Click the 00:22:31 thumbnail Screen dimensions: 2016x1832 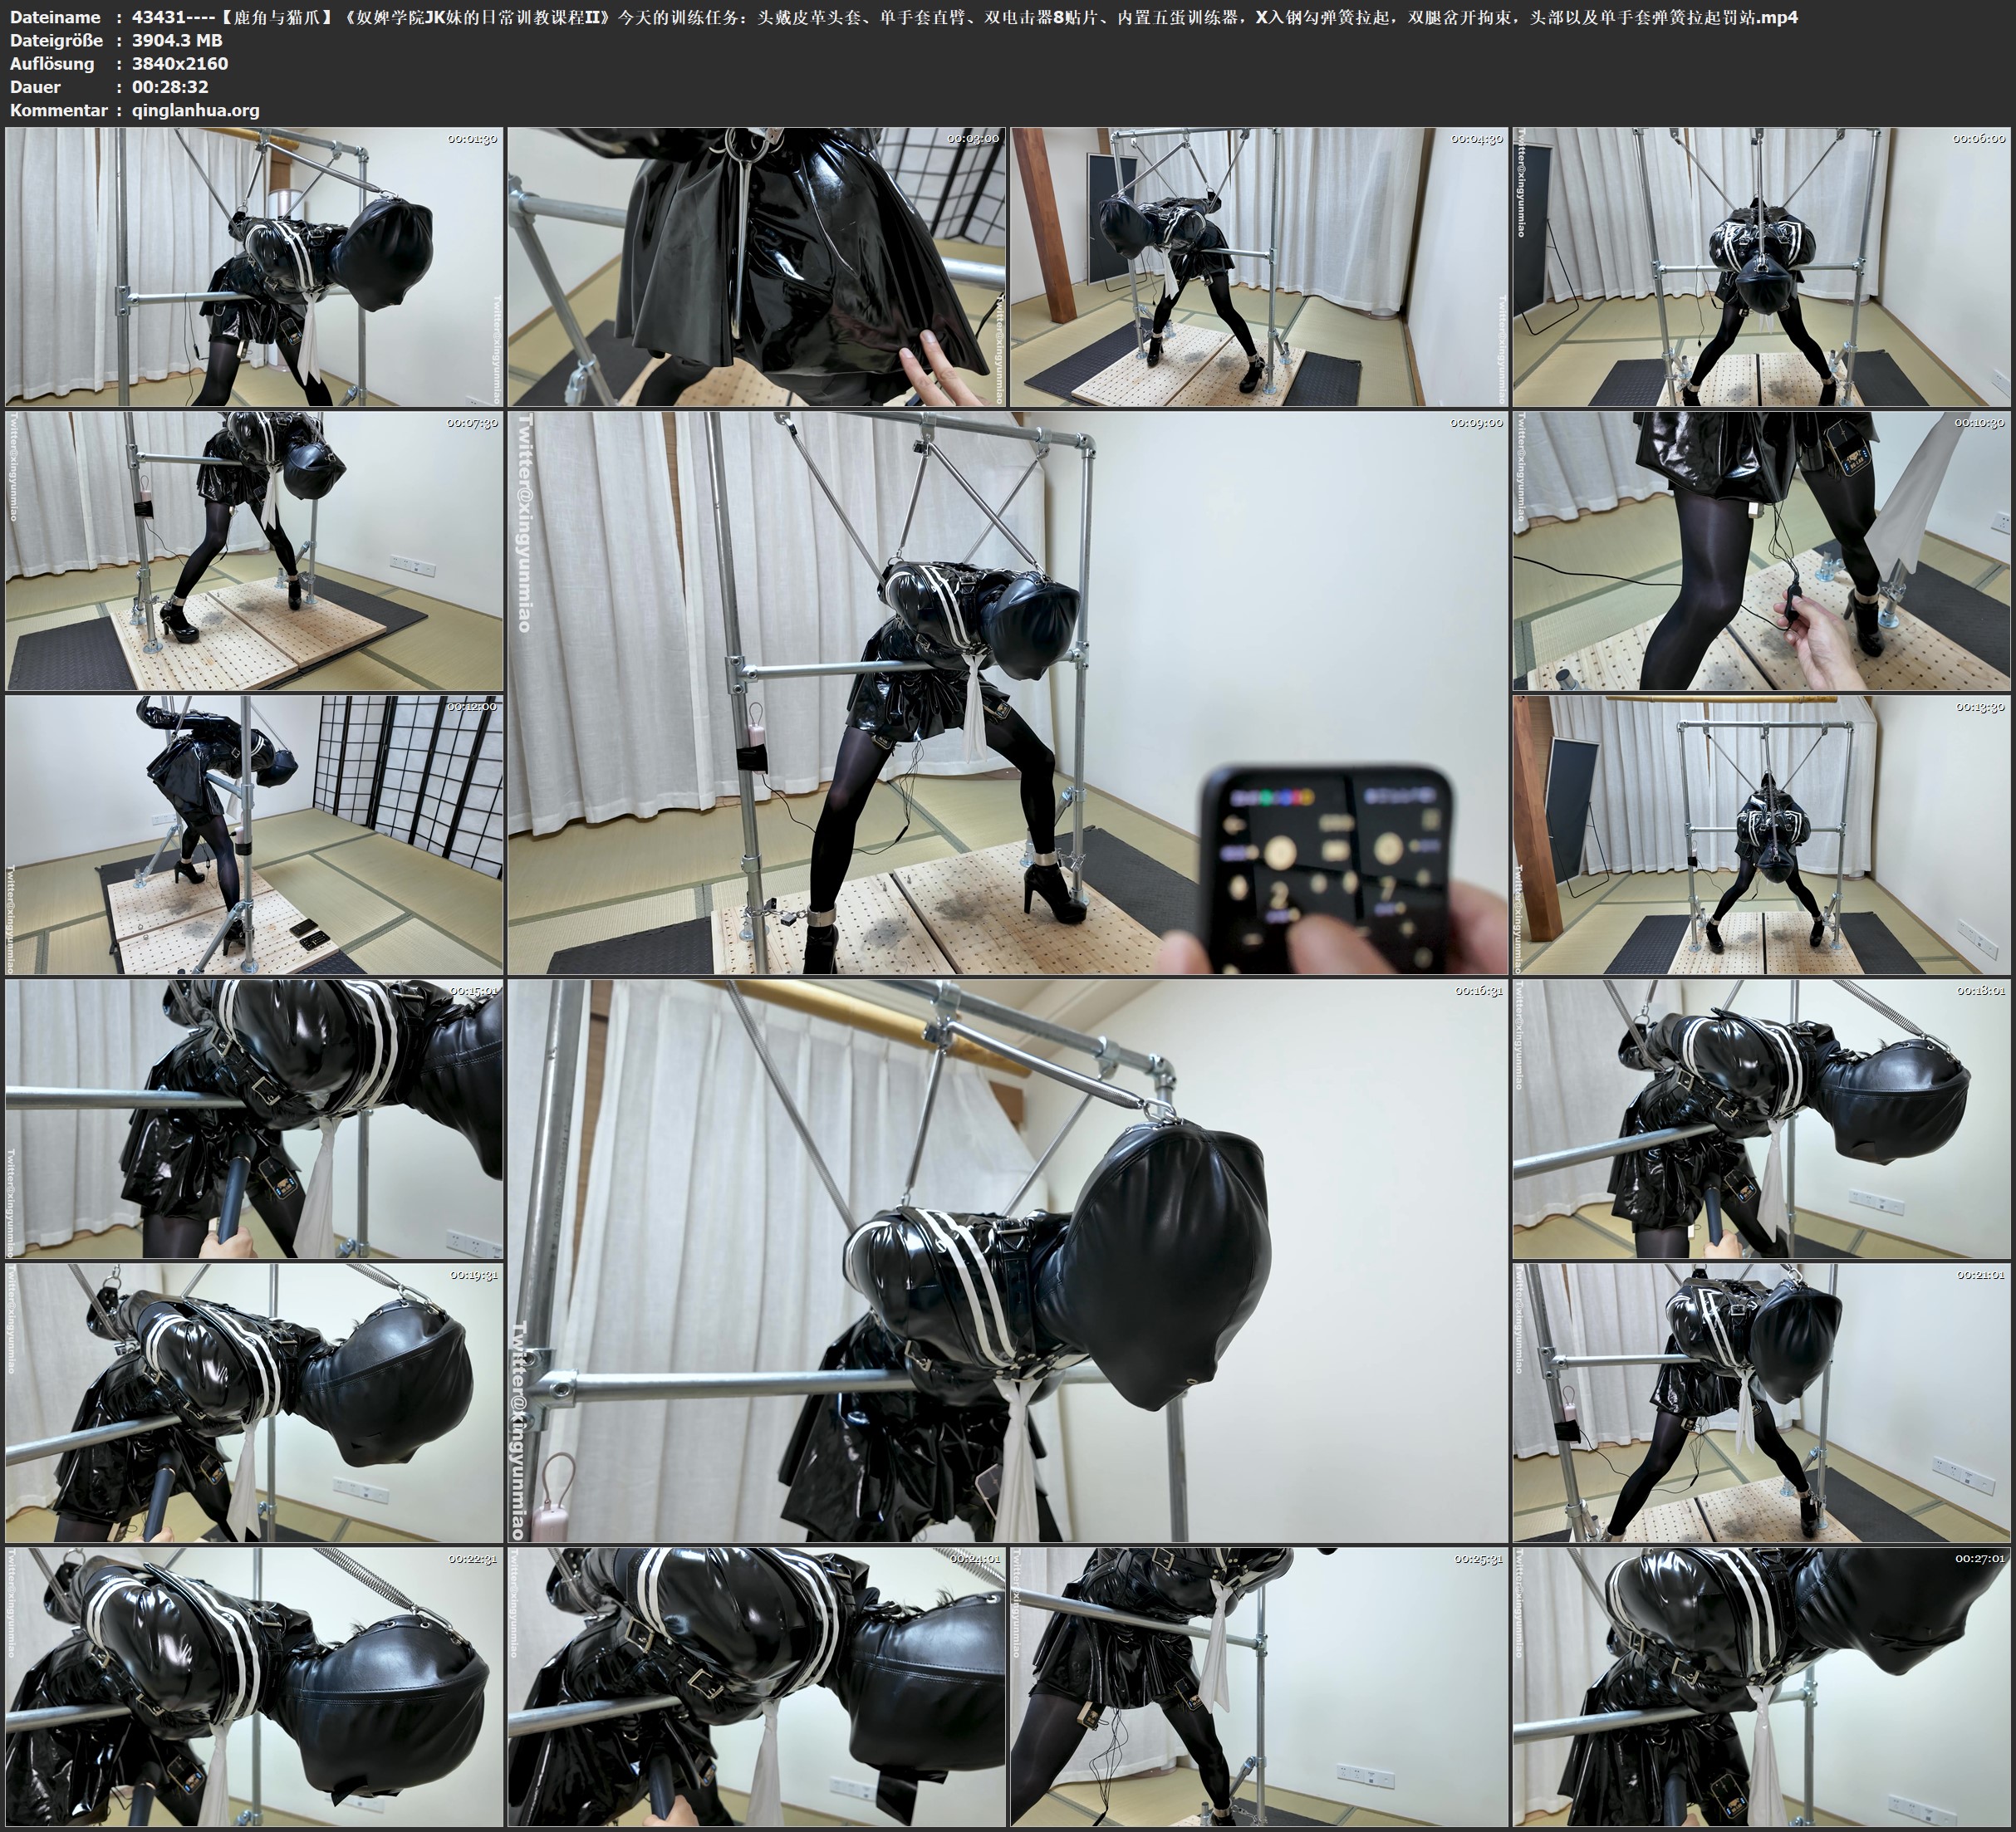click(254, 1686)
